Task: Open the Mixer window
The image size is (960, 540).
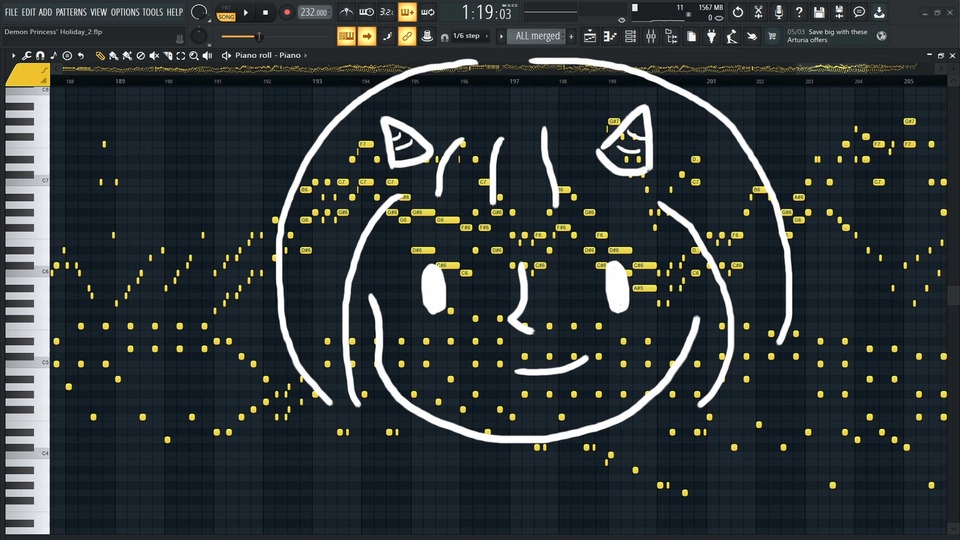Action: (650, 37)
